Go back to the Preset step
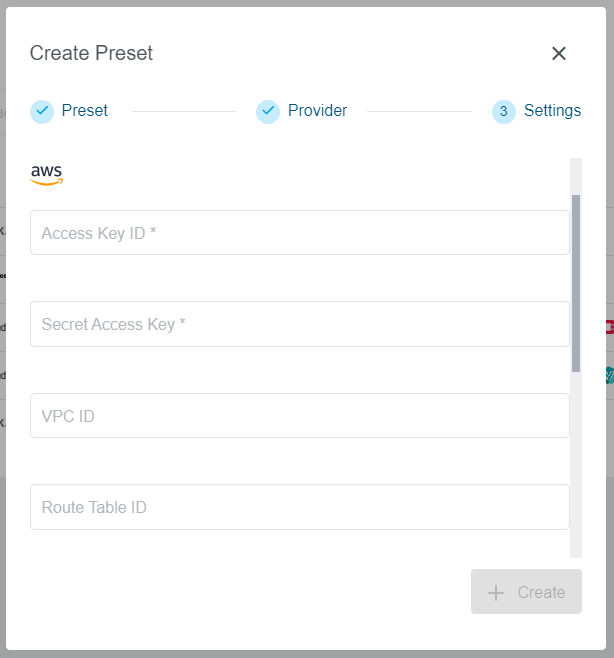 click(85, 111)
